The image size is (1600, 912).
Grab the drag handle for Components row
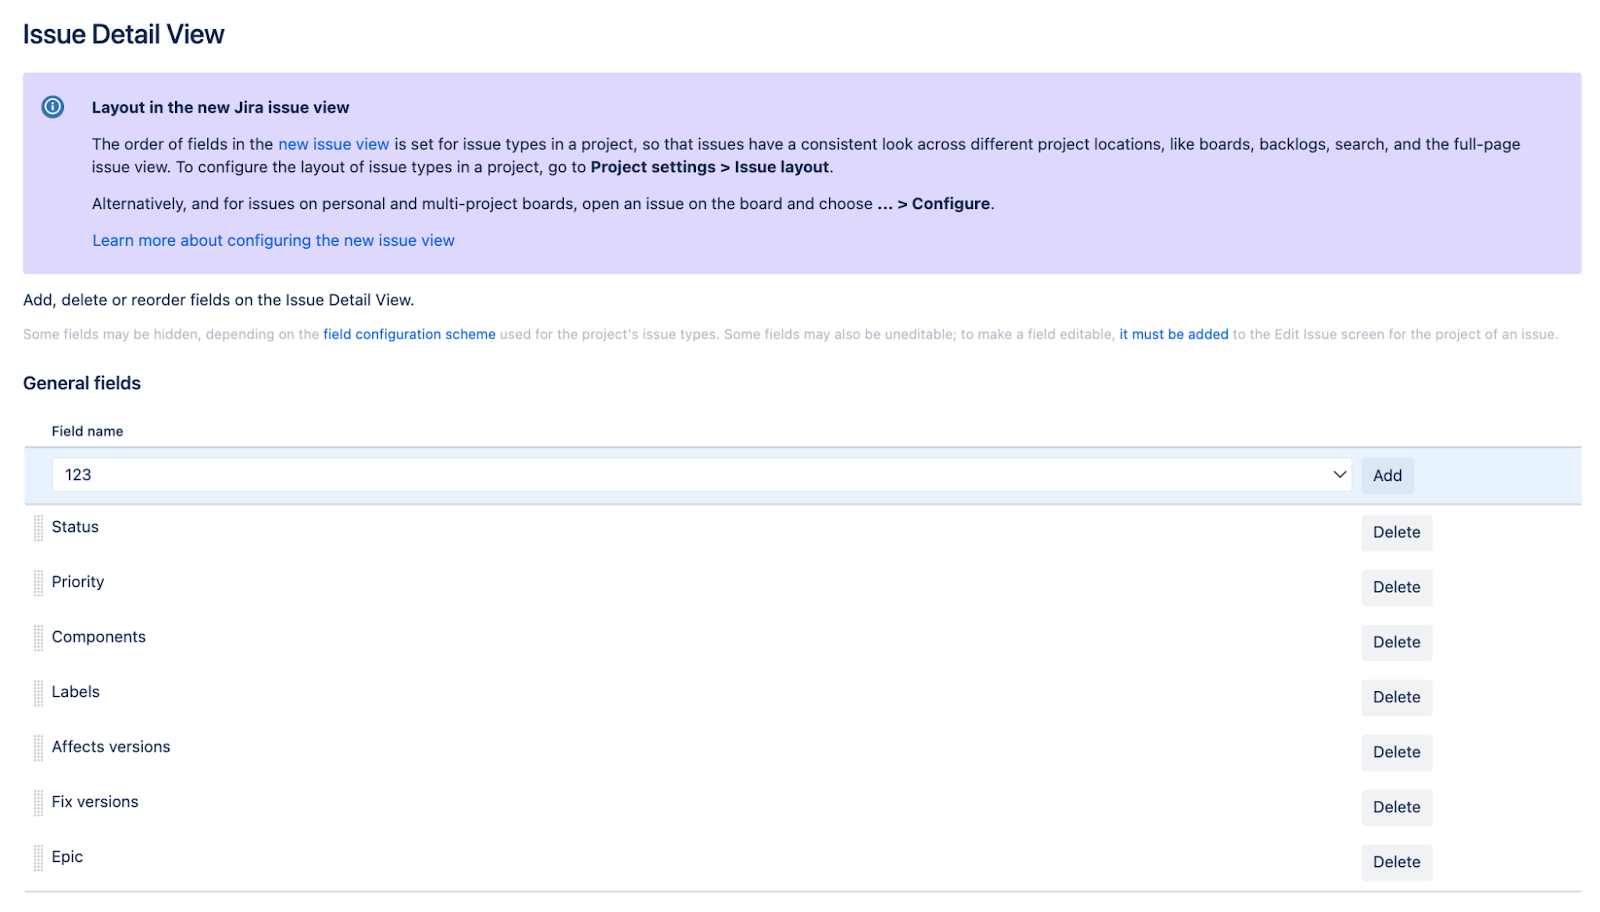[39, 638]
